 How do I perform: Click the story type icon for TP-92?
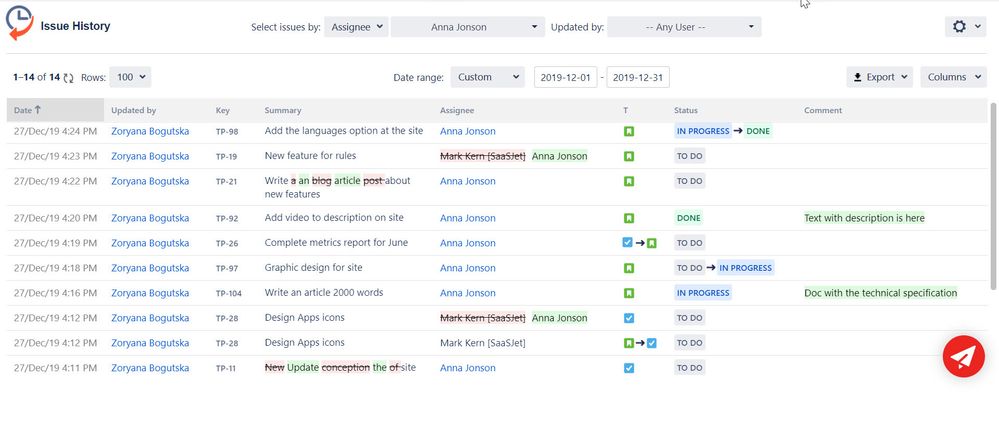[629, 218]
